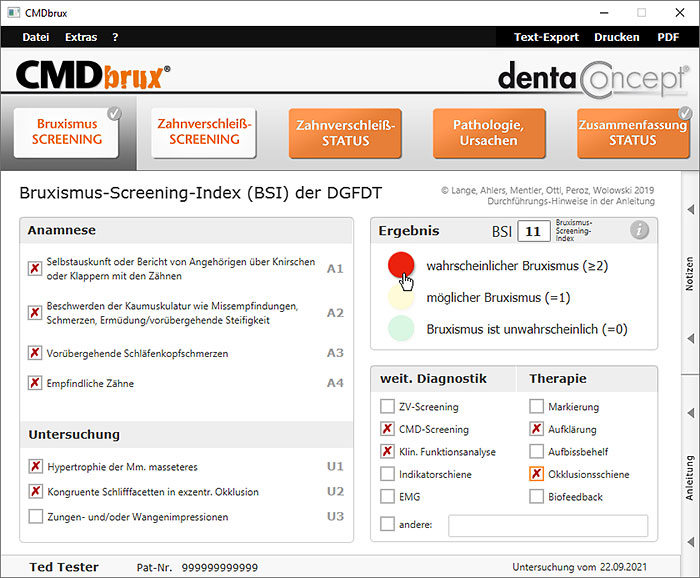
Task: Uncheck Klin. Funktionsanalyse checkbox
Action: pos(387,451)
